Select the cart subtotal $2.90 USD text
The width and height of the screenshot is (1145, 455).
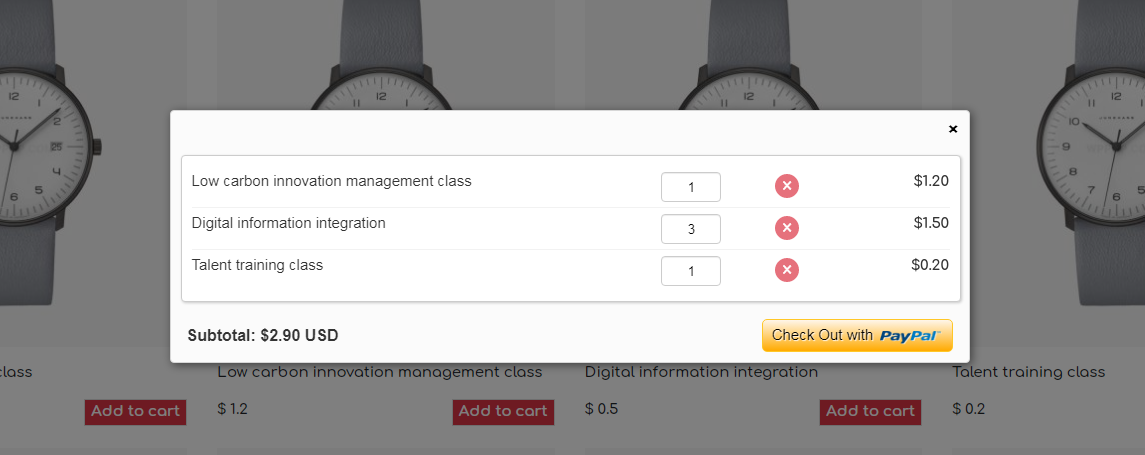pos(263,336)
